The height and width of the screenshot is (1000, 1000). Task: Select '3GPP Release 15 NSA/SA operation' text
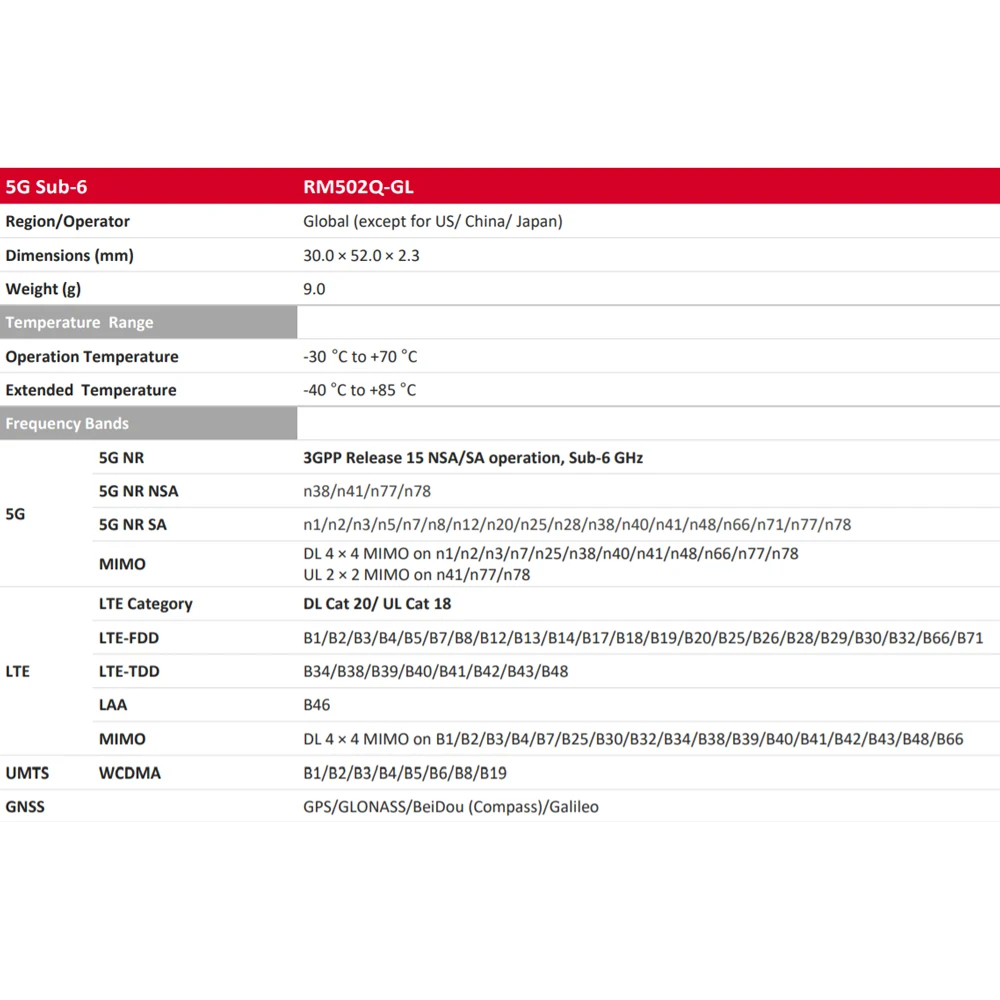[x=433, y=458]
